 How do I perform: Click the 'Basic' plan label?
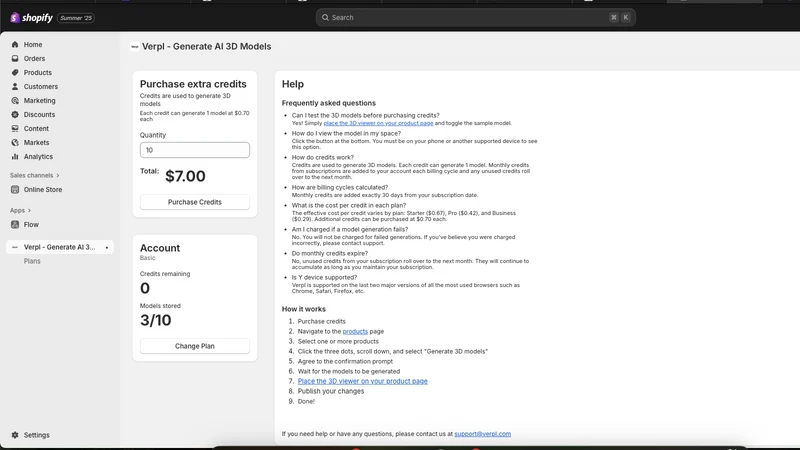pyautogui.click(x=147, y=258)
